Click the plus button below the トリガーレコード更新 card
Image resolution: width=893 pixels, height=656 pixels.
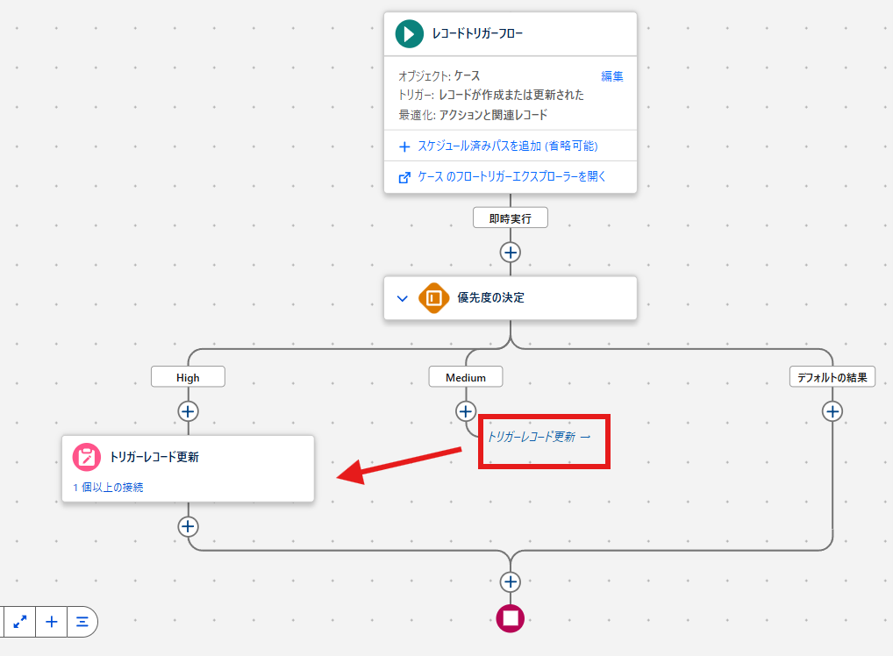[x=188, y=526]
